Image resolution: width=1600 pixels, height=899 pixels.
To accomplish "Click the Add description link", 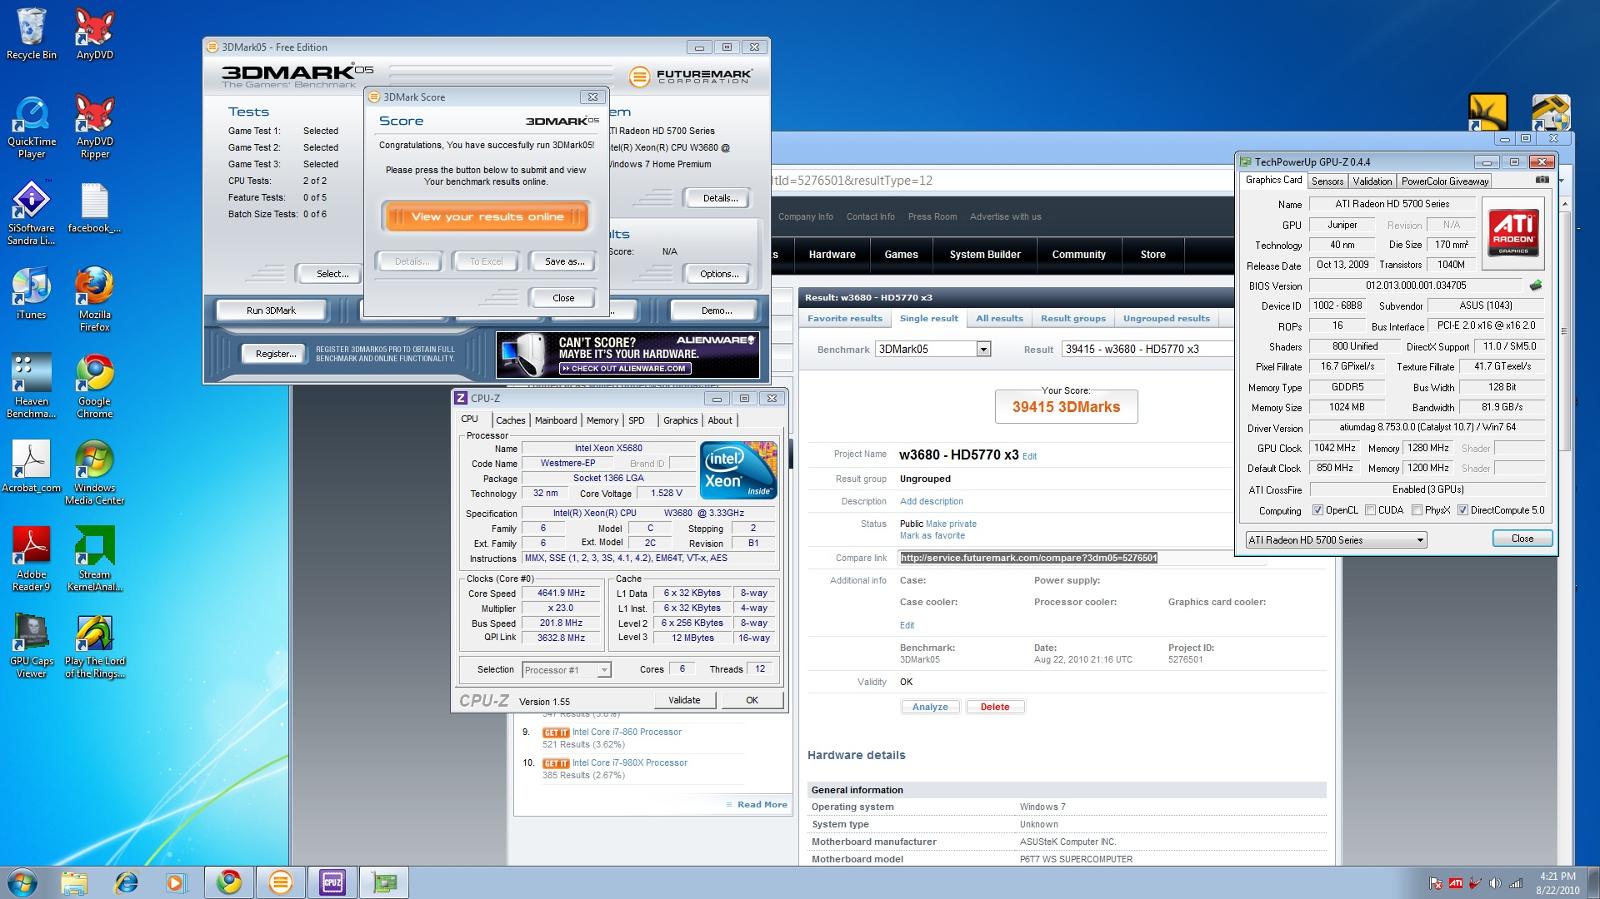I will coord(931,501).
